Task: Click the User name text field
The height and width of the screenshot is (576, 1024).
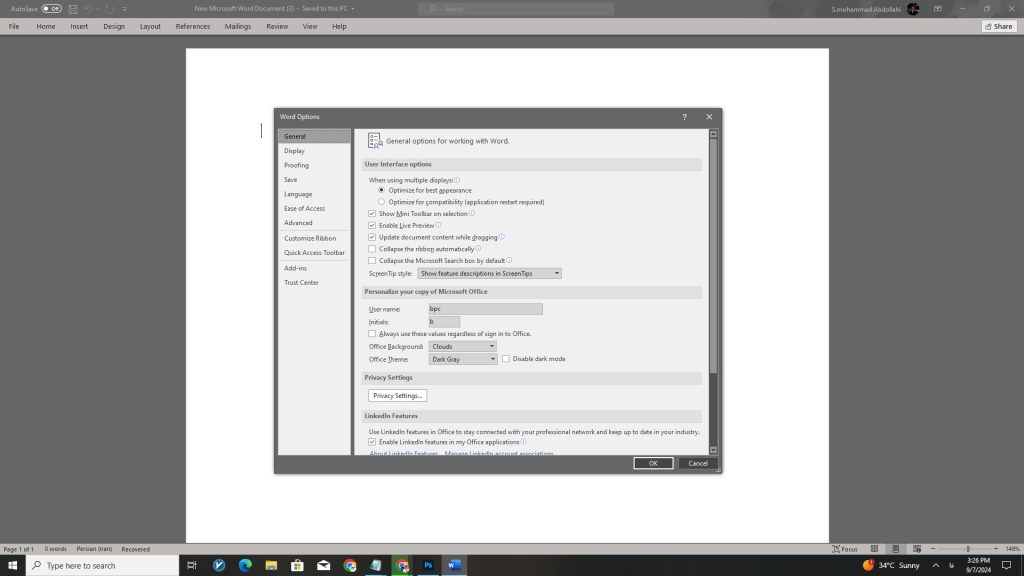Action: click(485, 309)
